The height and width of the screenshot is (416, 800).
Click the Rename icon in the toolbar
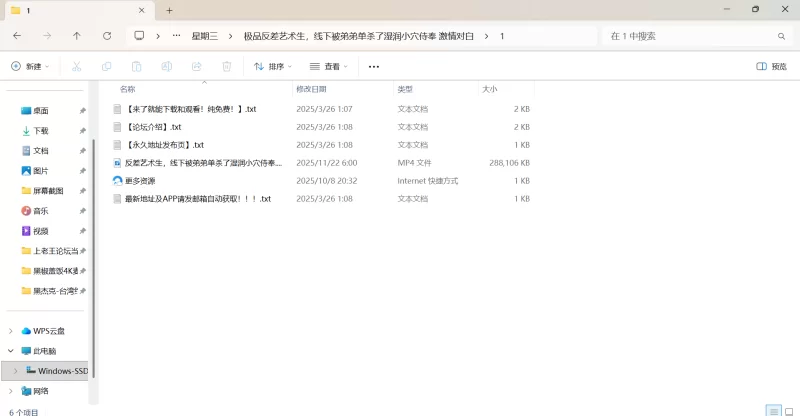(167, 66)
